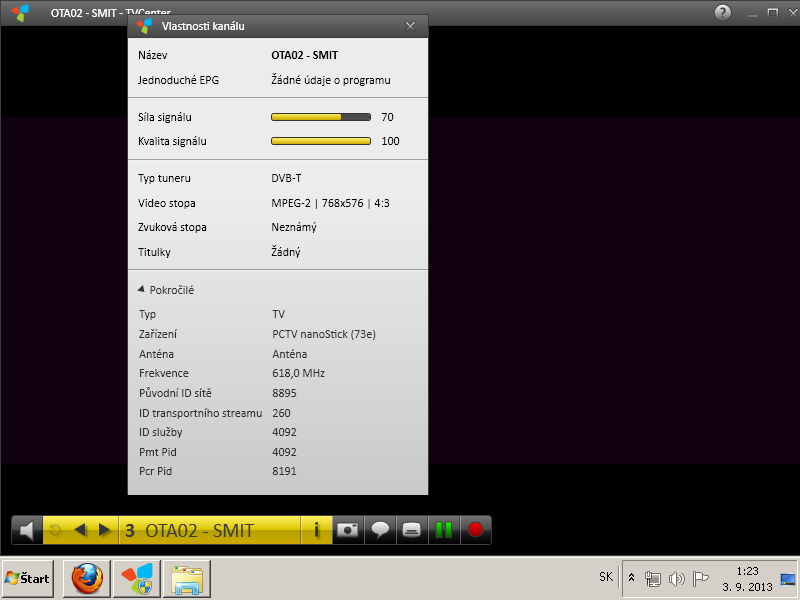Collapse the Pokročilé section

coord(142,290)
